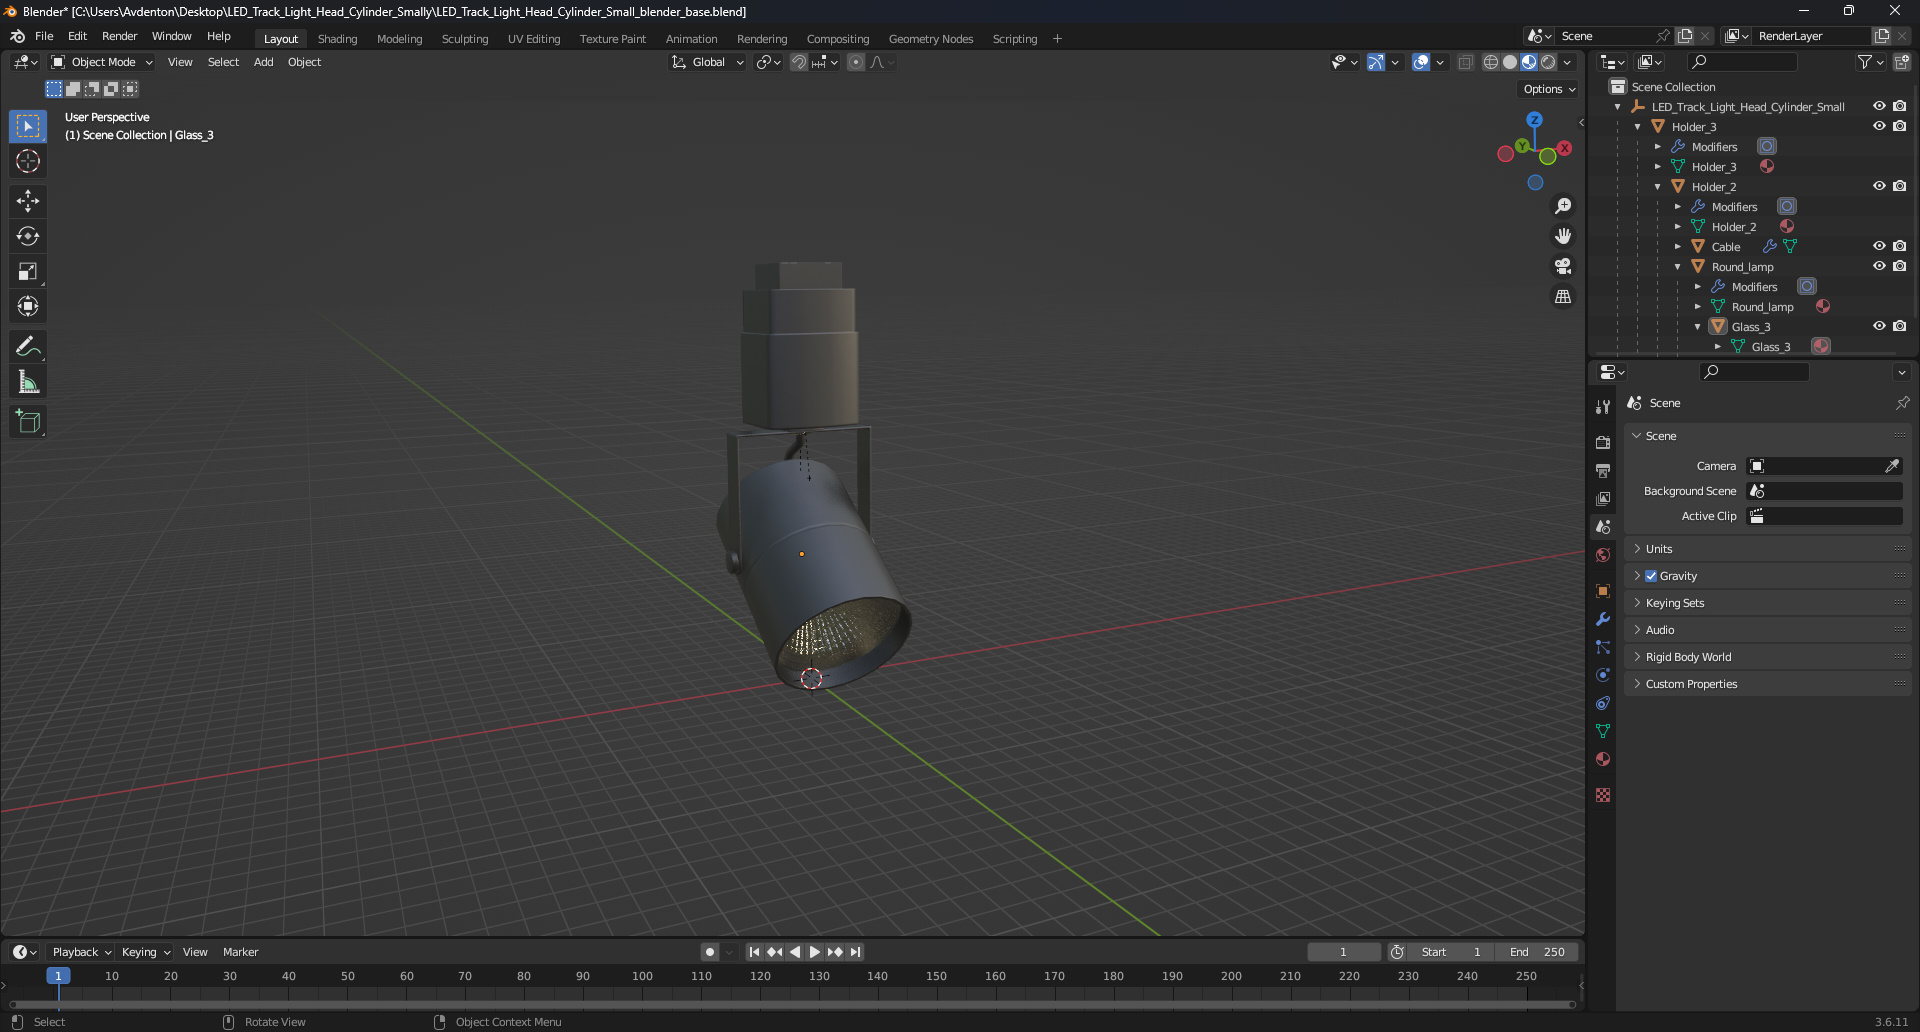The width and height of the screenshot is (1920, 1032).
Task: Open the Object properties tab
Action: (1603, 591)
